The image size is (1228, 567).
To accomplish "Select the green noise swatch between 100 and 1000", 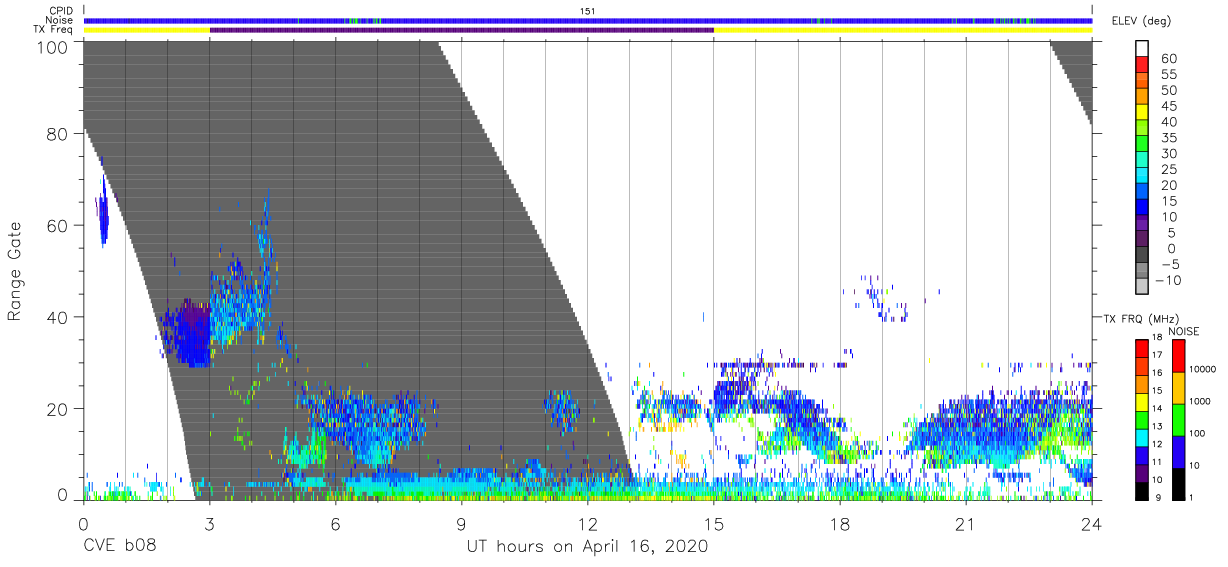I will click(x=1178, y=419).
